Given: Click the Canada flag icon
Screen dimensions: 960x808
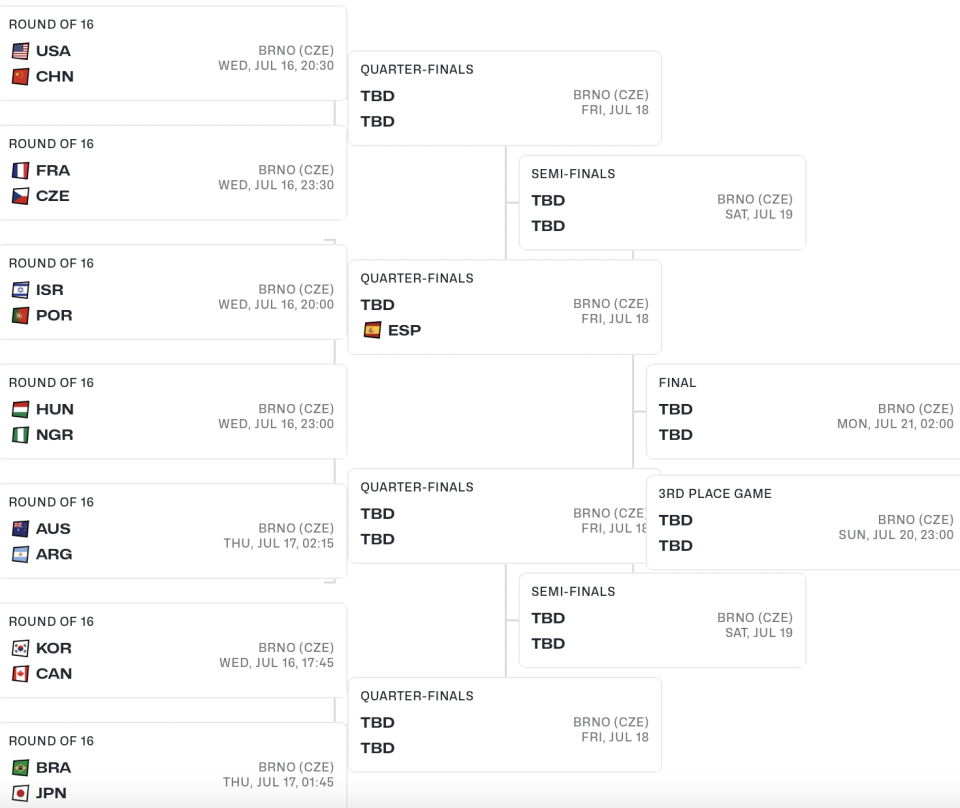Looking at the screenshot, I should 20,673.
